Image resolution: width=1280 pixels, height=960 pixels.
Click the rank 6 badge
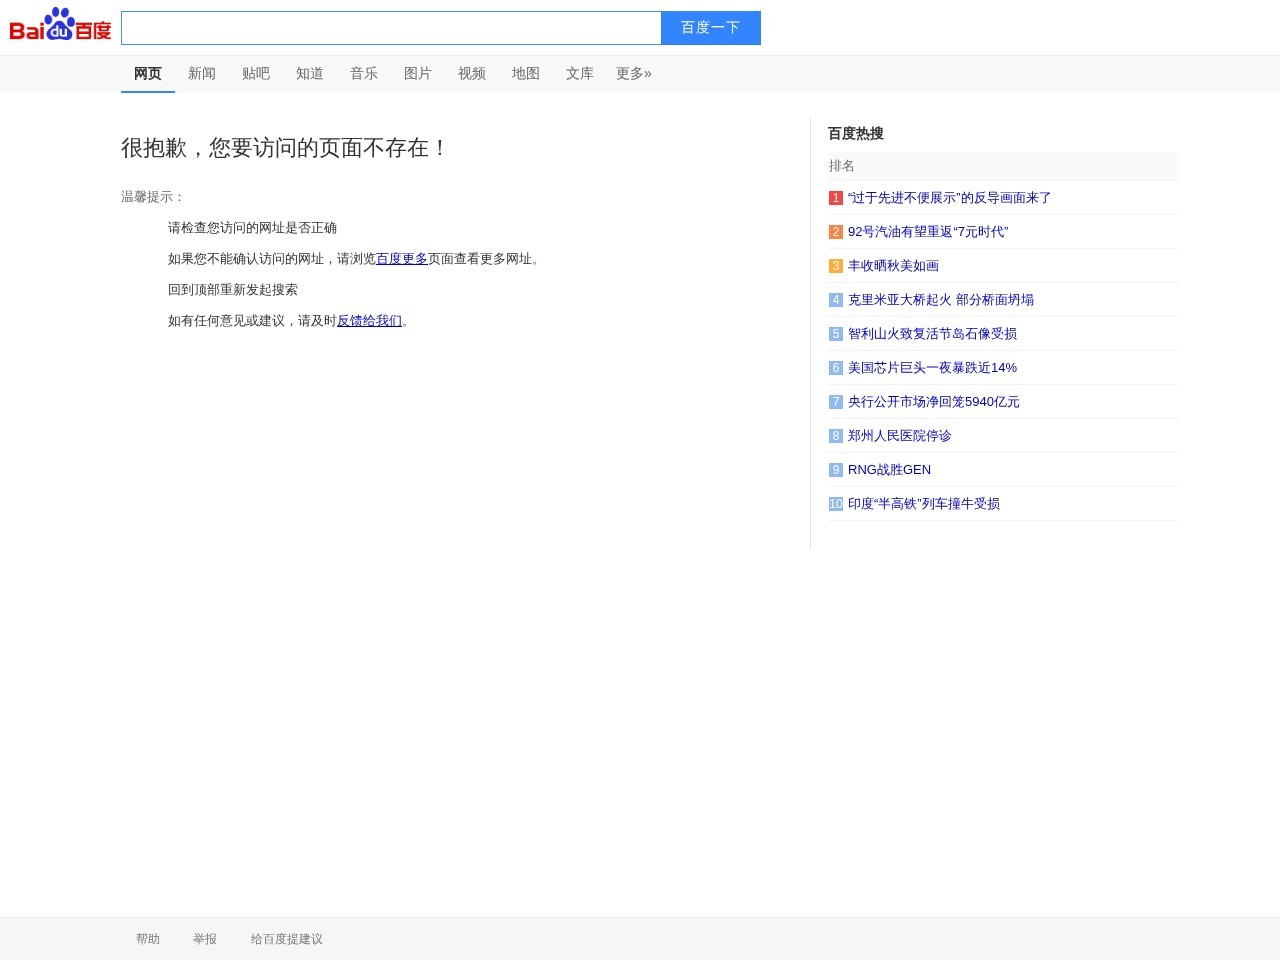pyautogui.click(x=836, y=368)
